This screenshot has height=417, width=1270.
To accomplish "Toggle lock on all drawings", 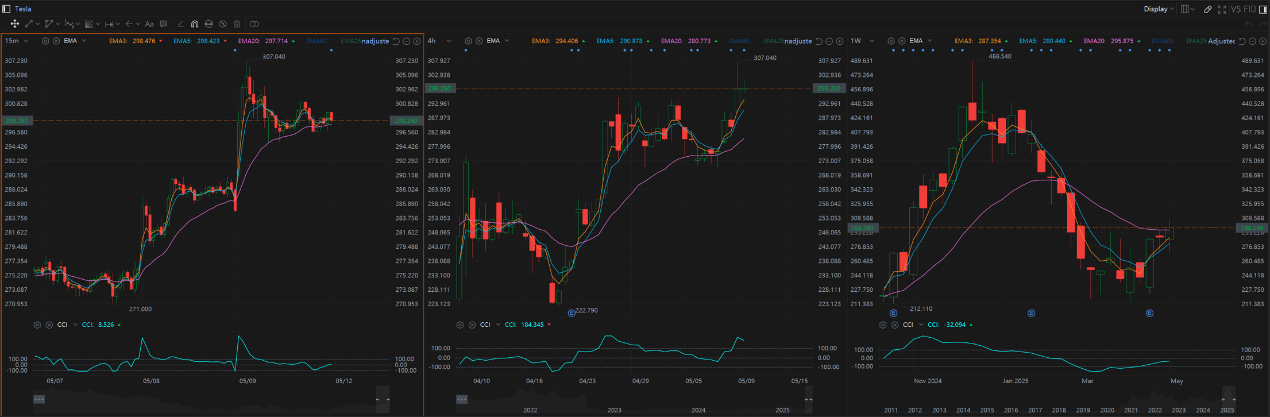I will [x=208, y=23].
